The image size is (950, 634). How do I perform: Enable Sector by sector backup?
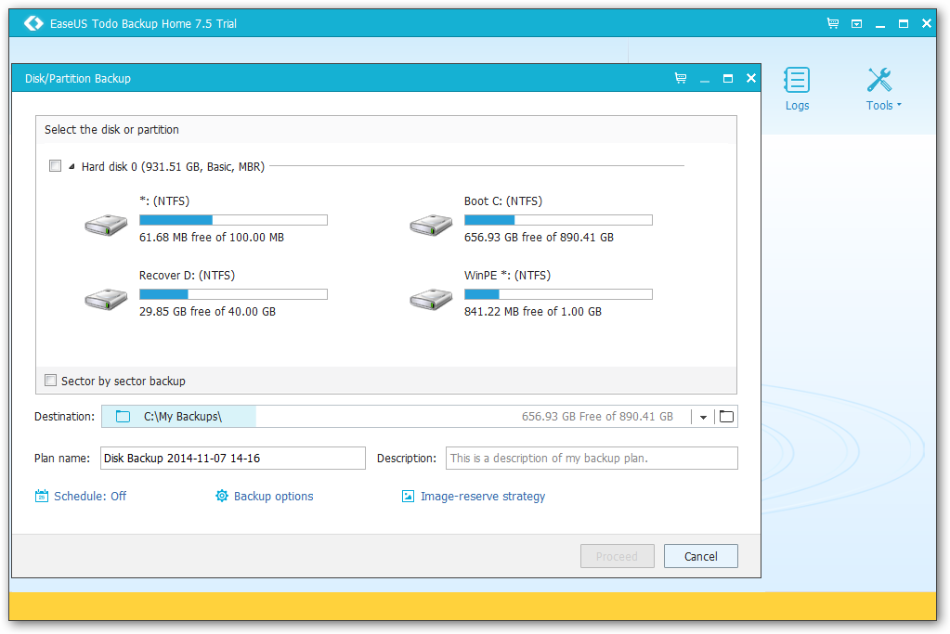pyautogui.click(x=51, y=380)
